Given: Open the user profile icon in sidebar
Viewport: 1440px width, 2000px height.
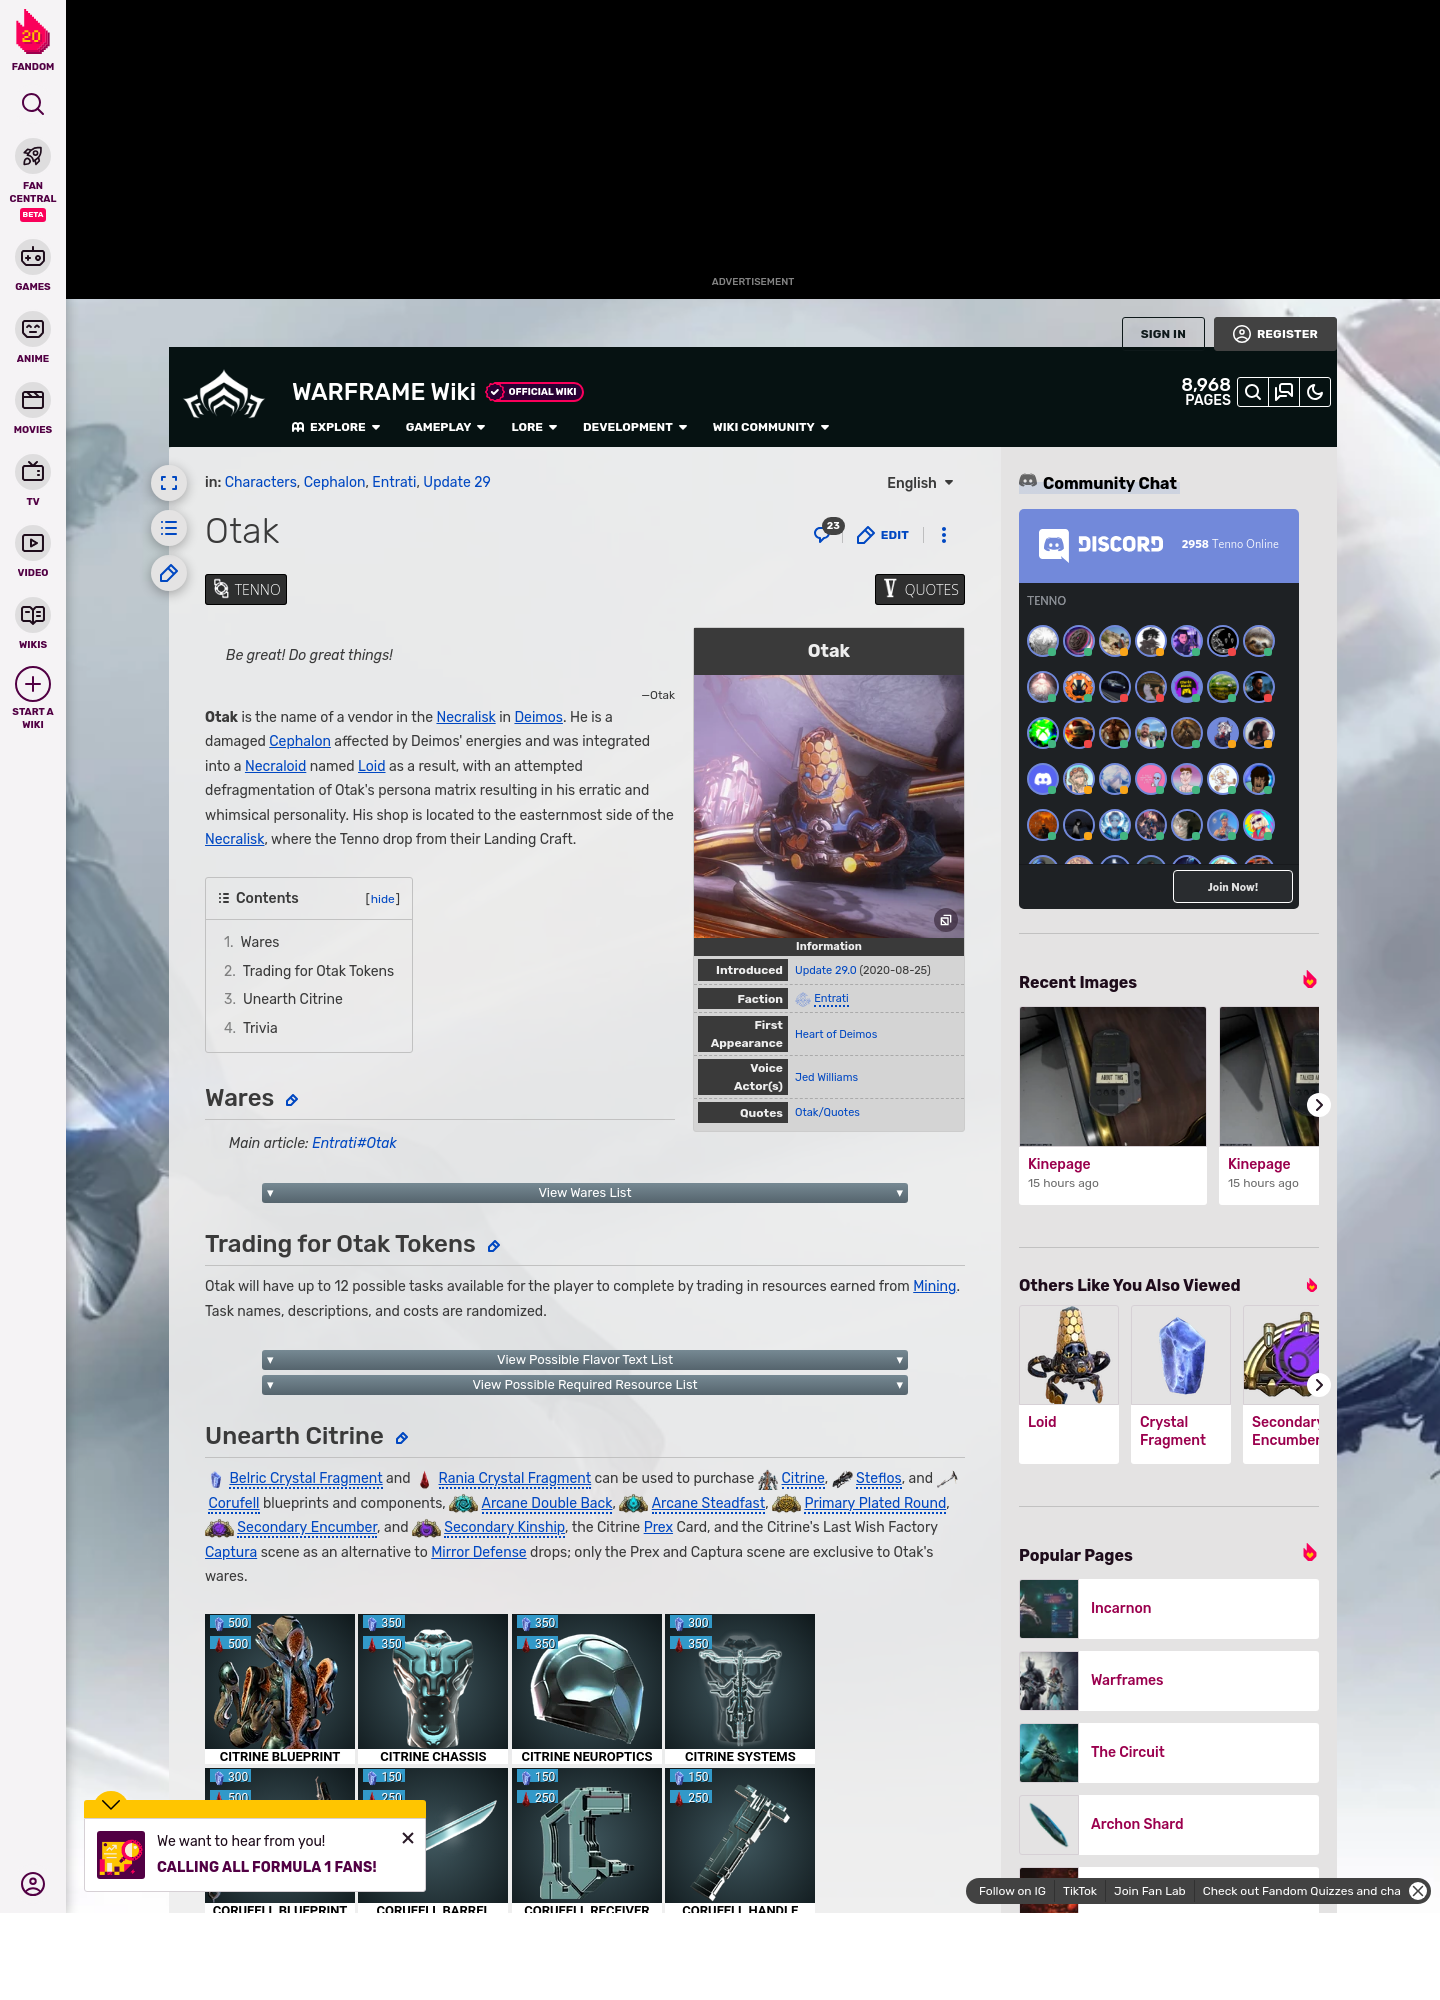Looking at the screenshot, I should [33, 1884].
